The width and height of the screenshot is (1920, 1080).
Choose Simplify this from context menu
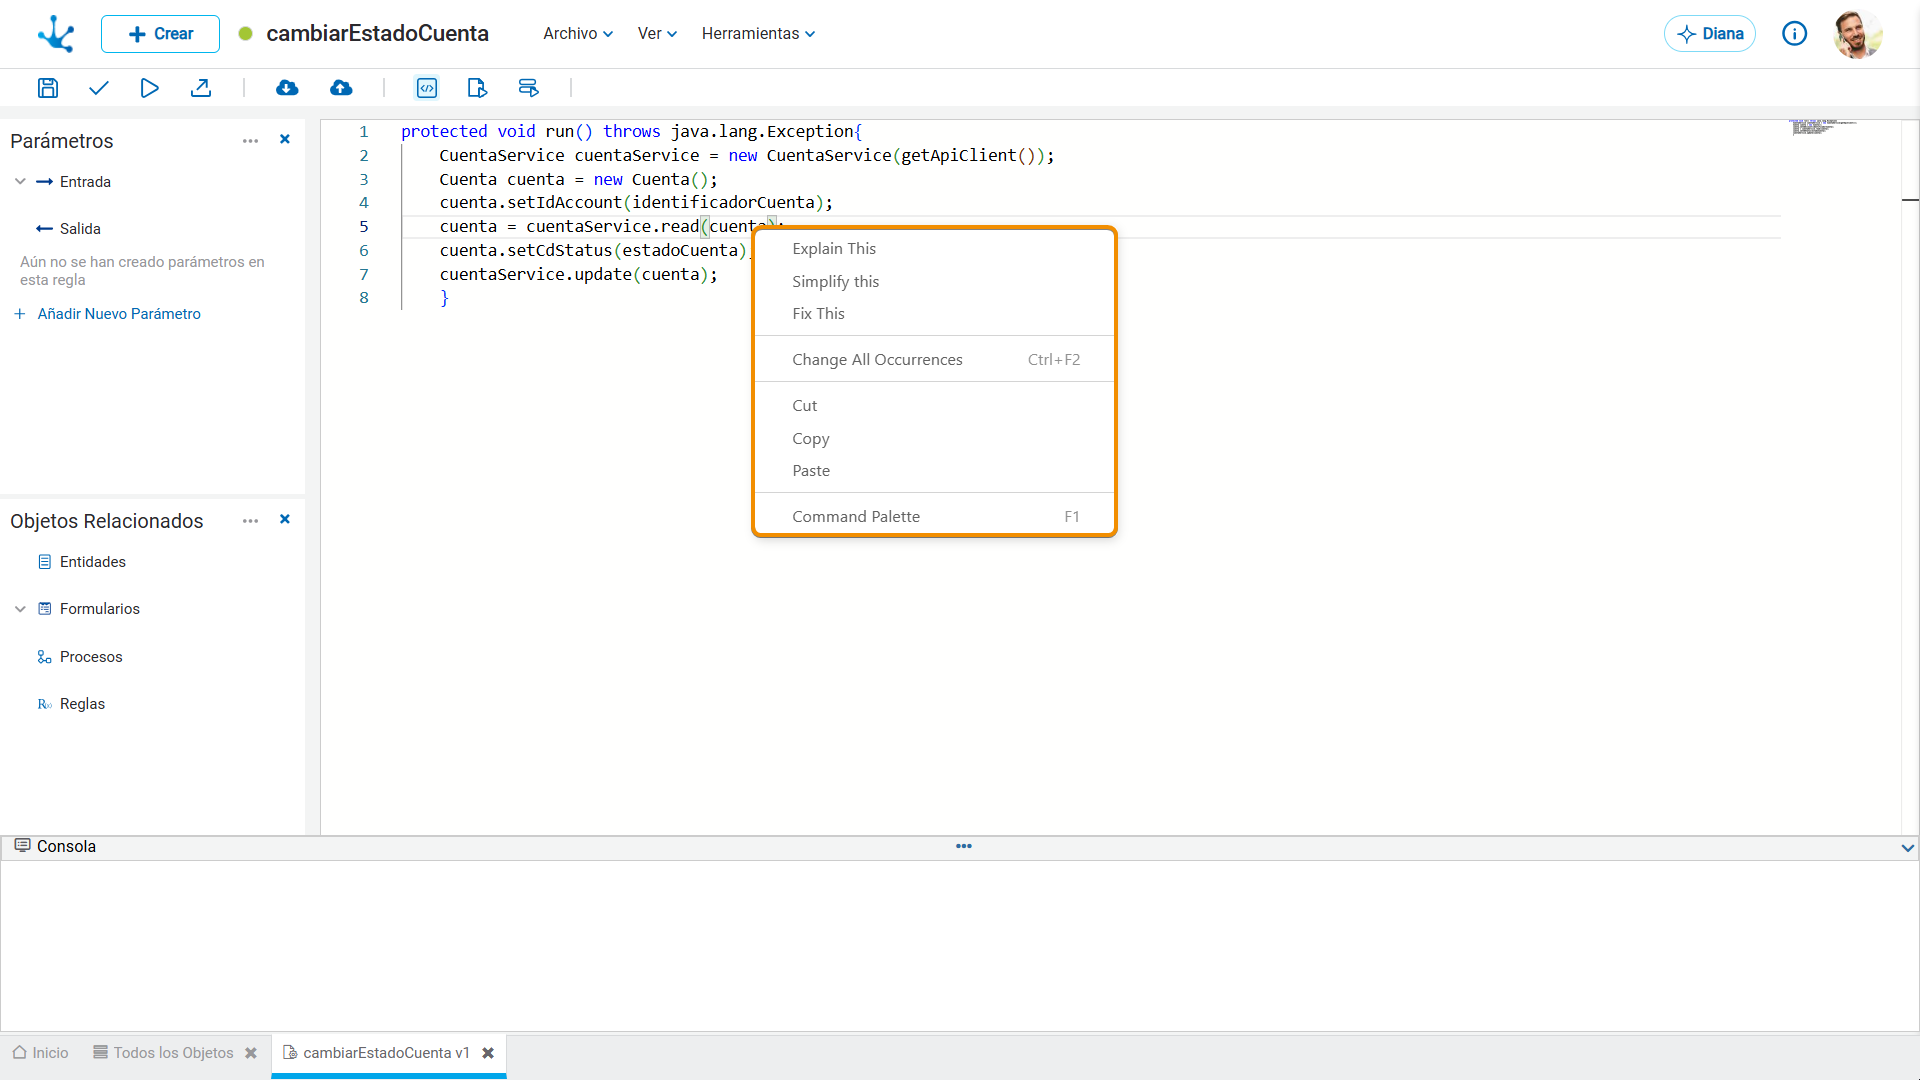934,282
